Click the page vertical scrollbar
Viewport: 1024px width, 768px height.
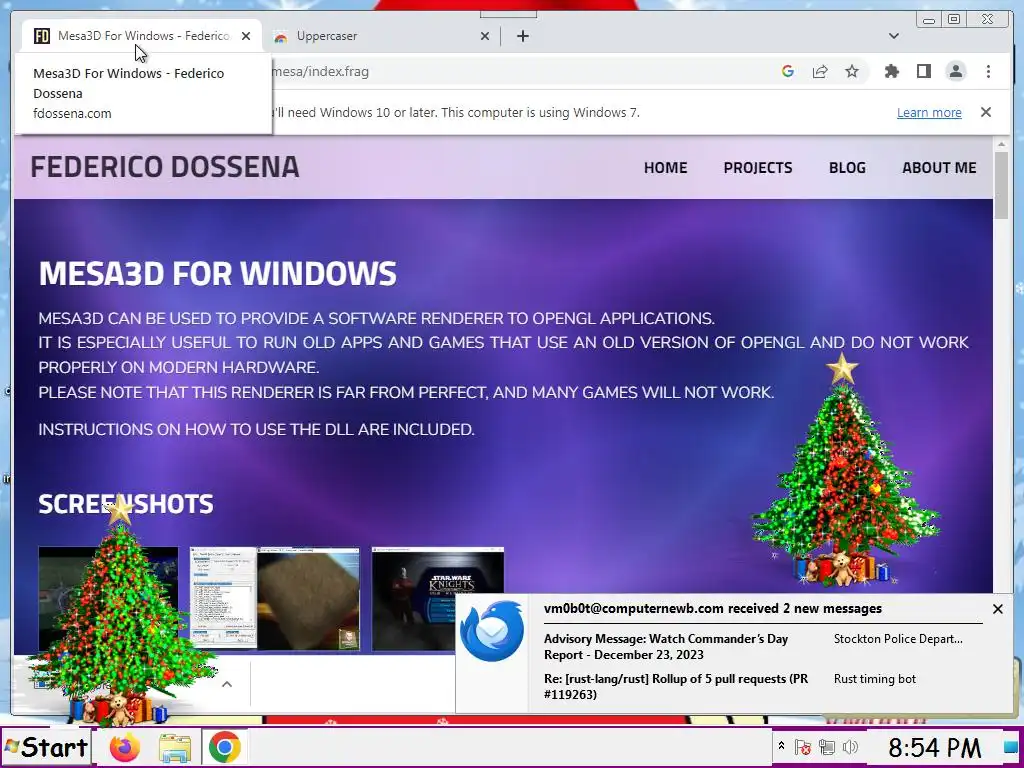1001,185
